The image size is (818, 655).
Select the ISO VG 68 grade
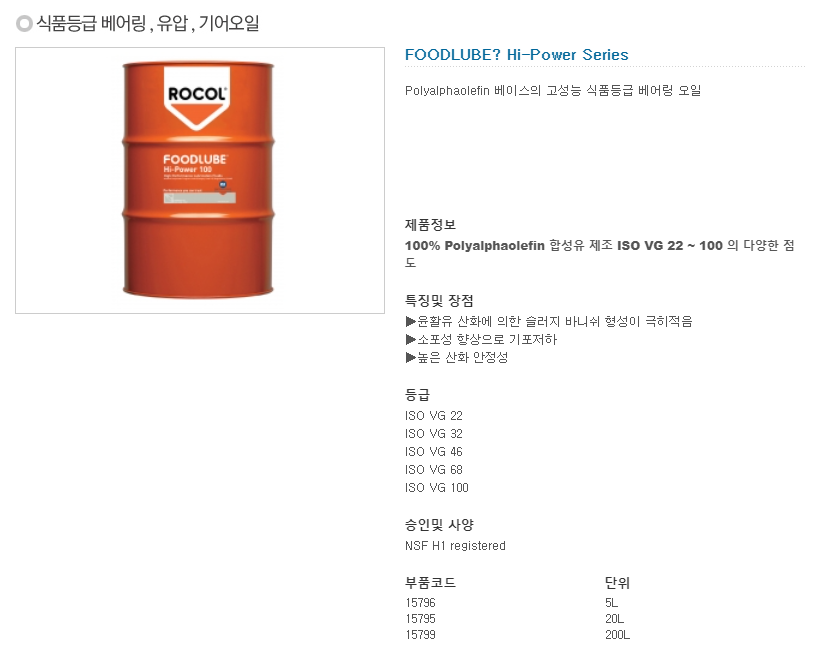[434, 470]
